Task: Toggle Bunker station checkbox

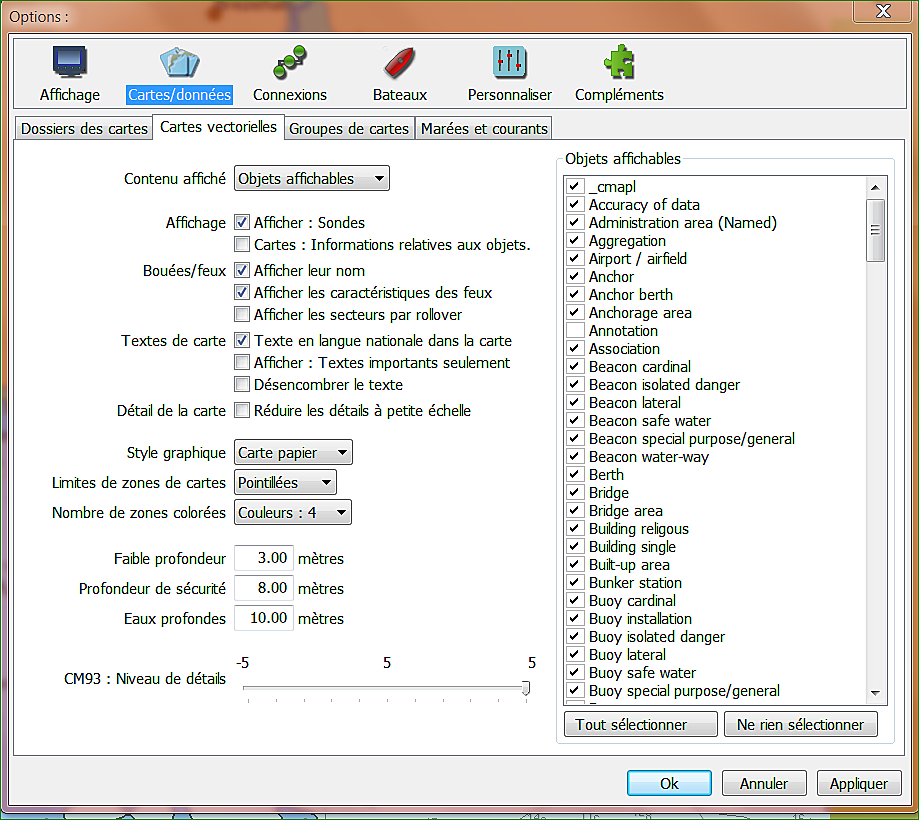Action: 575,583
